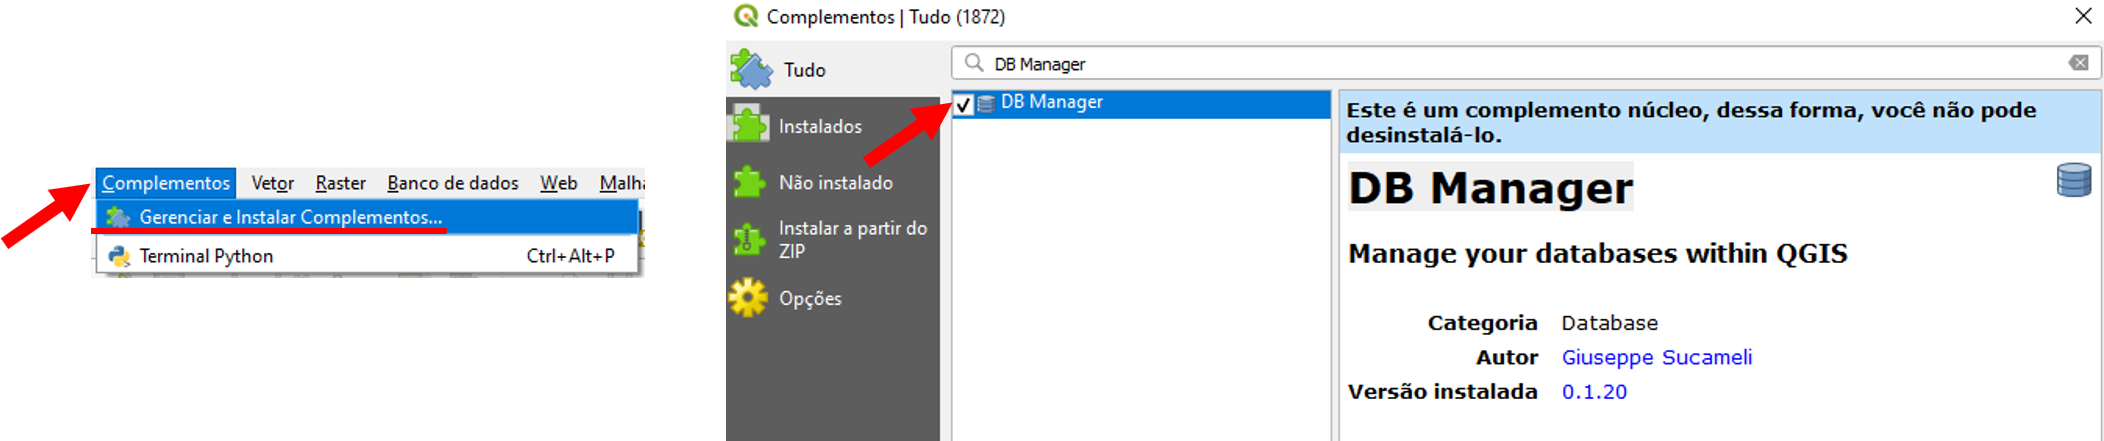This screenshot has height=441, width=2104.
Task: Close the Complementos dialog window
Action: pos(2083,16)
